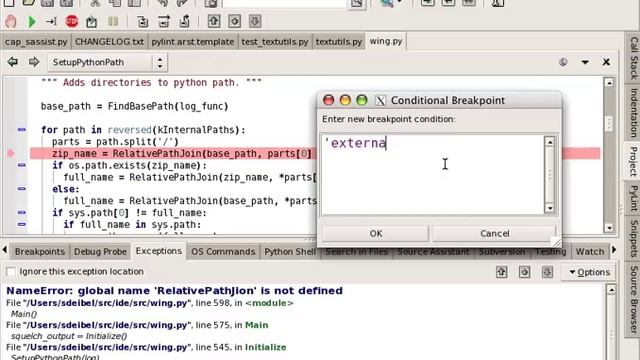Start or continue debugging with green arrow
The width and height of the screenshot is (640, 360).
click(32, 21)
